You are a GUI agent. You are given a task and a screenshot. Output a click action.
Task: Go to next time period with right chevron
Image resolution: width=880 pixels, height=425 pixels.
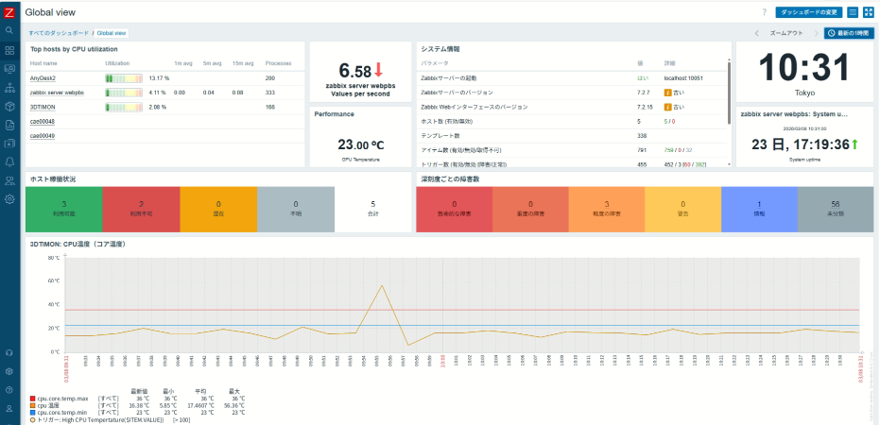(x=815, y=33)
